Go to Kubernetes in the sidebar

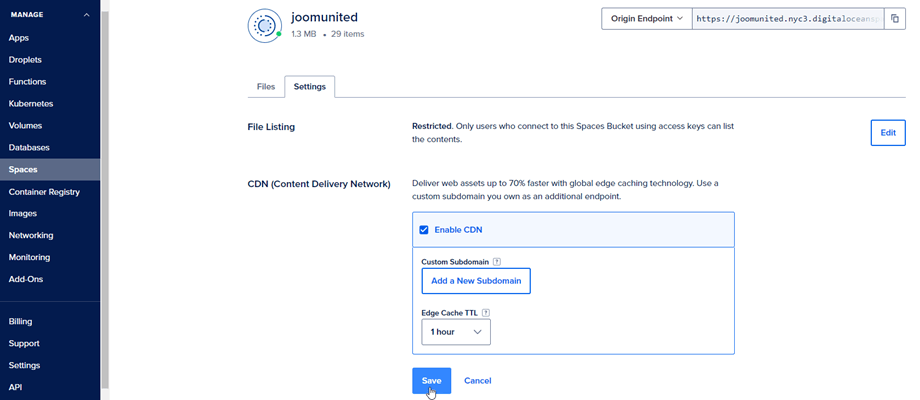pyautogui.click(x=31, y=103)
